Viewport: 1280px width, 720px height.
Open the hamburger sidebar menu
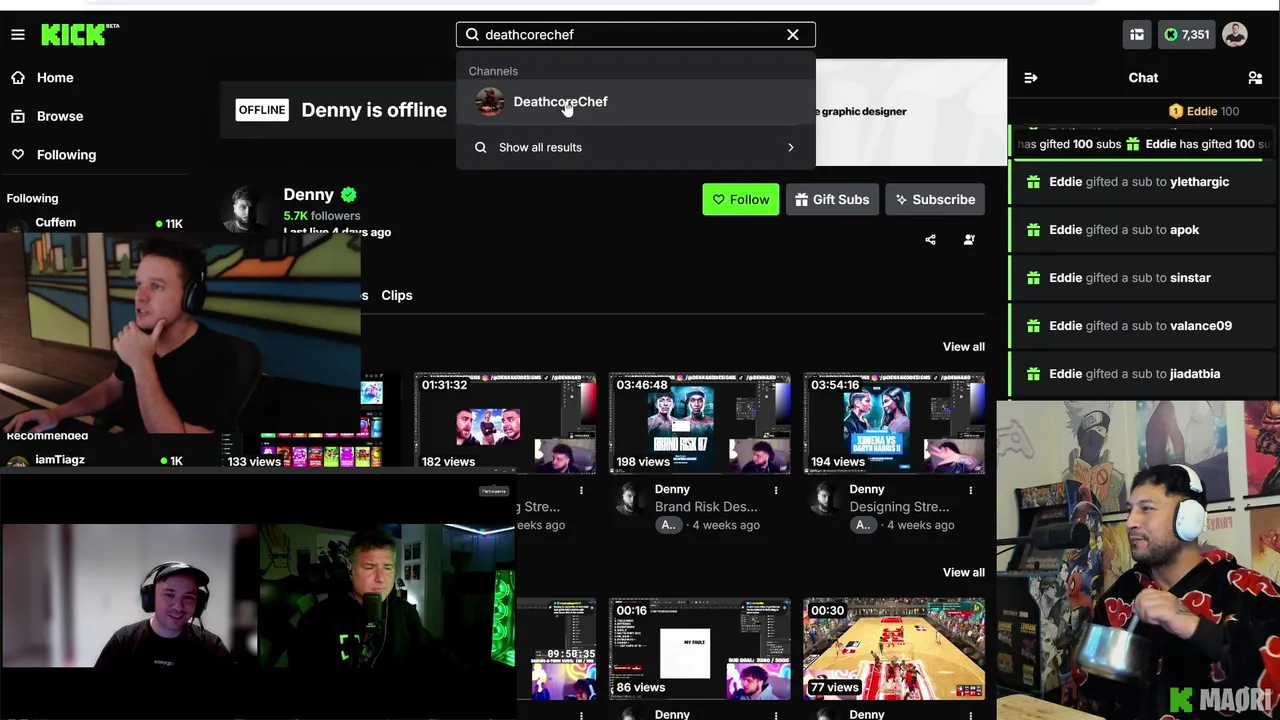pos(18,35)
